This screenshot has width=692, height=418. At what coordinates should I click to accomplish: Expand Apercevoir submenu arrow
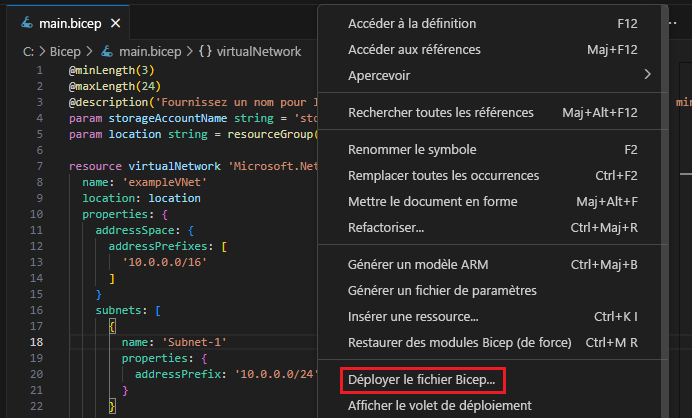[647, 75]
